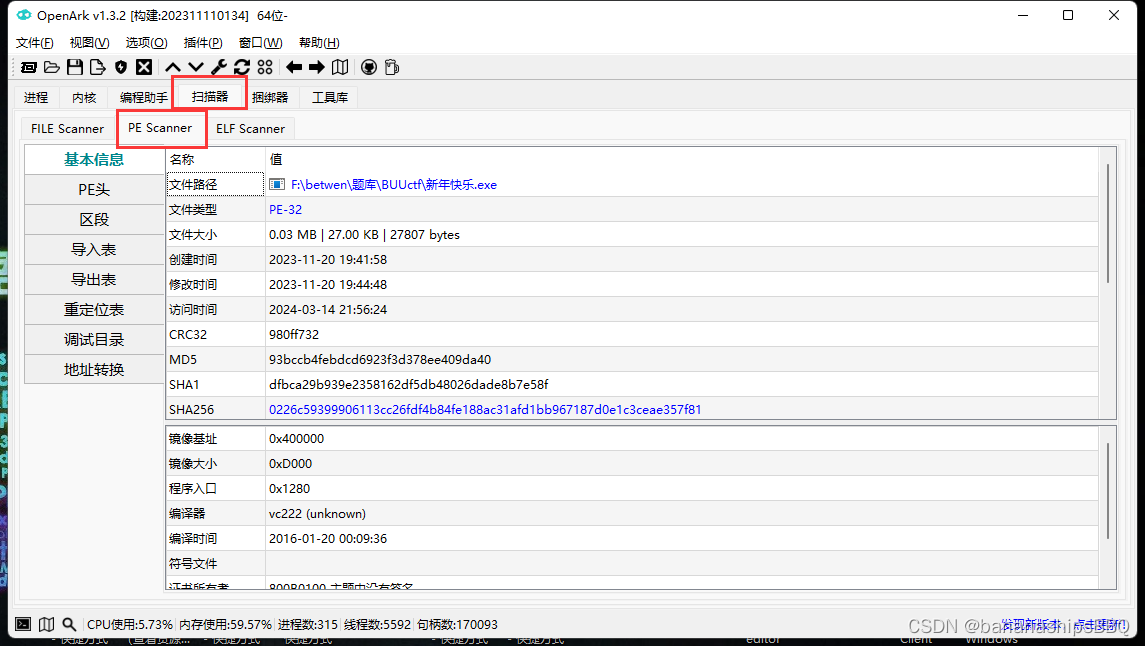Image resolution: width=1145 pixels, height=646 pixels.
Task: Click the 编译器 value vc222 (unknown)
Action: (317, 514)
